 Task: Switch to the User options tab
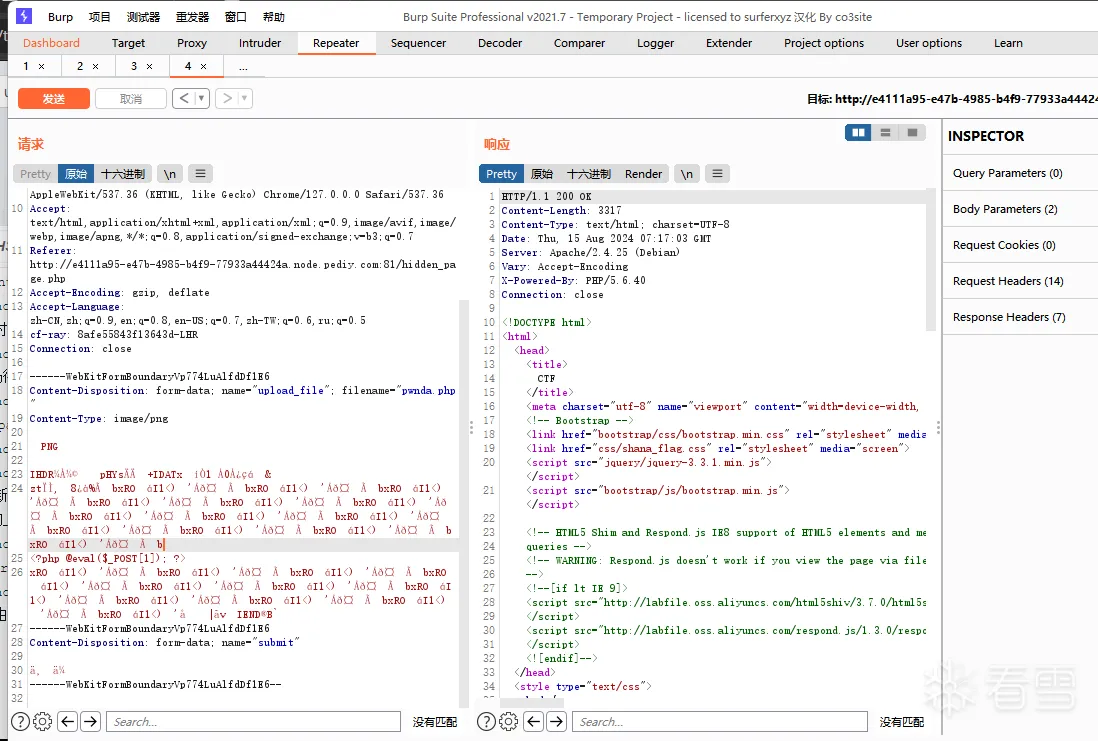929,43
